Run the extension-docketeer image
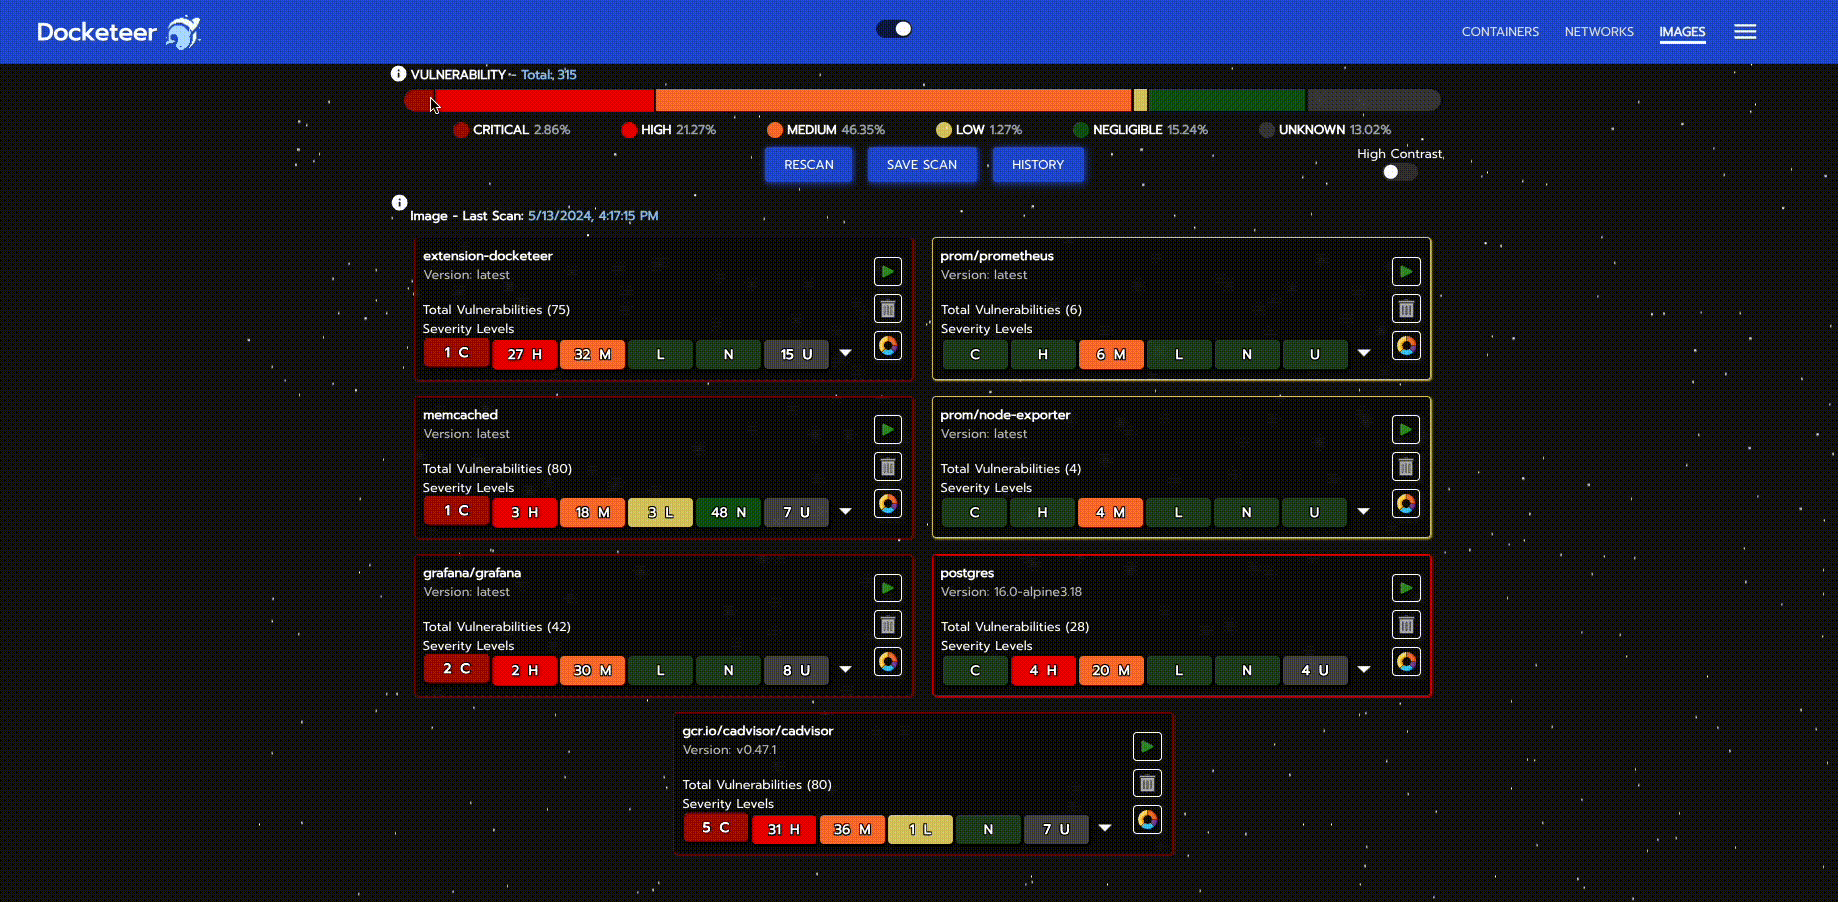The image size is (1838, 902). click(x=887, y=271)
